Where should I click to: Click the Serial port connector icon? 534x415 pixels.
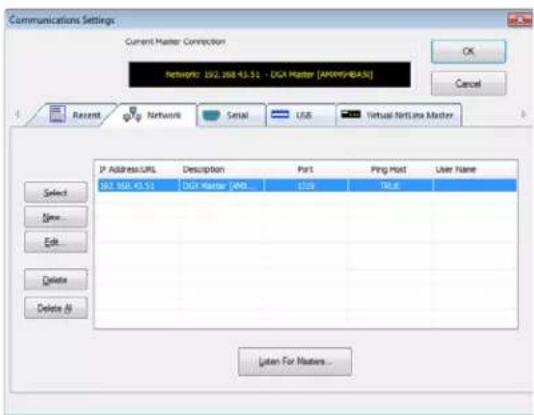[x=211, y=115]
